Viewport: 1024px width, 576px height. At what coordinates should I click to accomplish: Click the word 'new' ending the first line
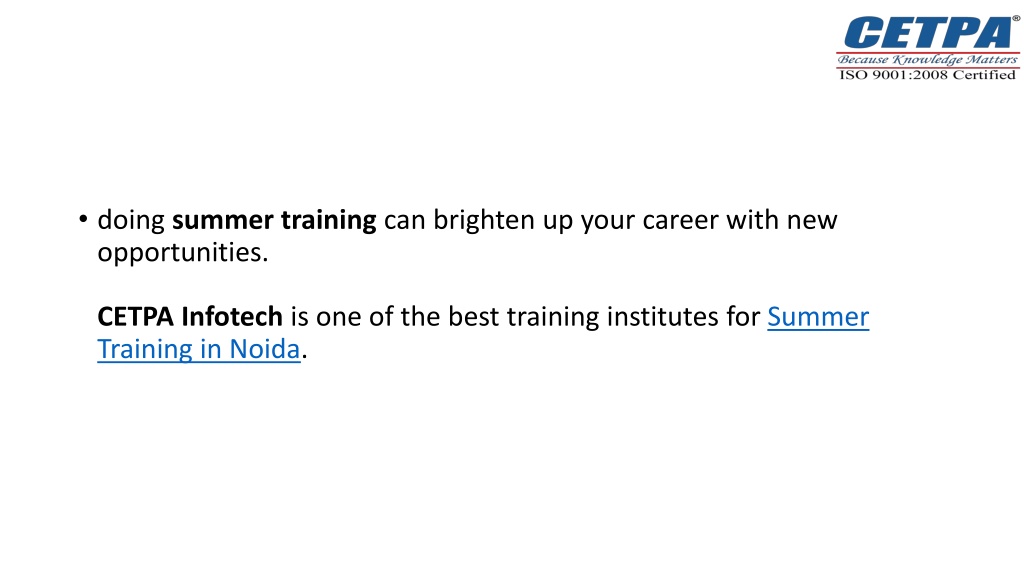click(812, 221)
